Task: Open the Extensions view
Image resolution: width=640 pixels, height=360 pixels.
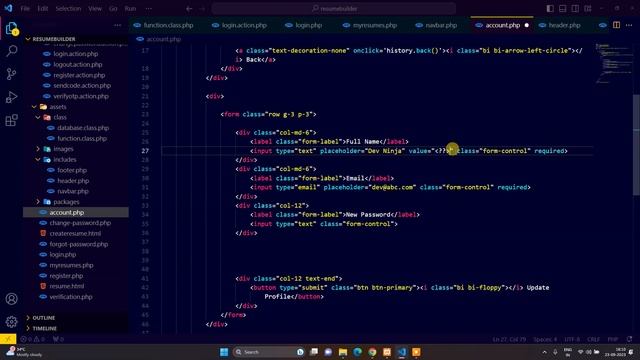Action: (11, 120)
